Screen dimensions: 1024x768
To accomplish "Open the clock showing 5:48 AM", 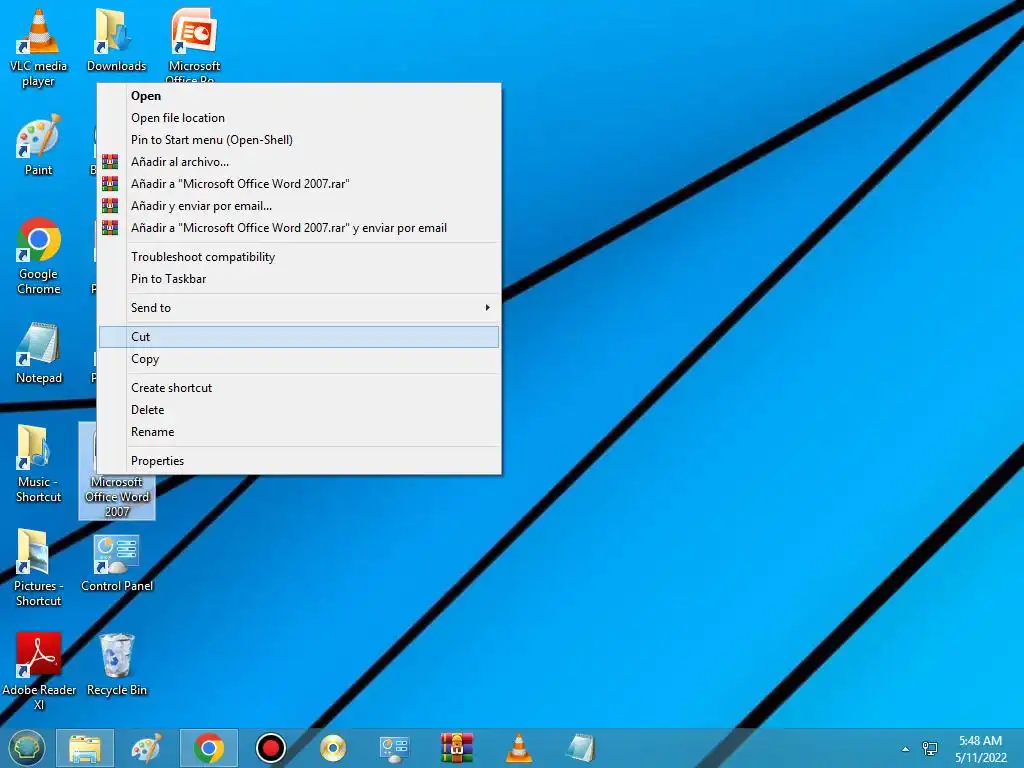I will tap(980, 748).
